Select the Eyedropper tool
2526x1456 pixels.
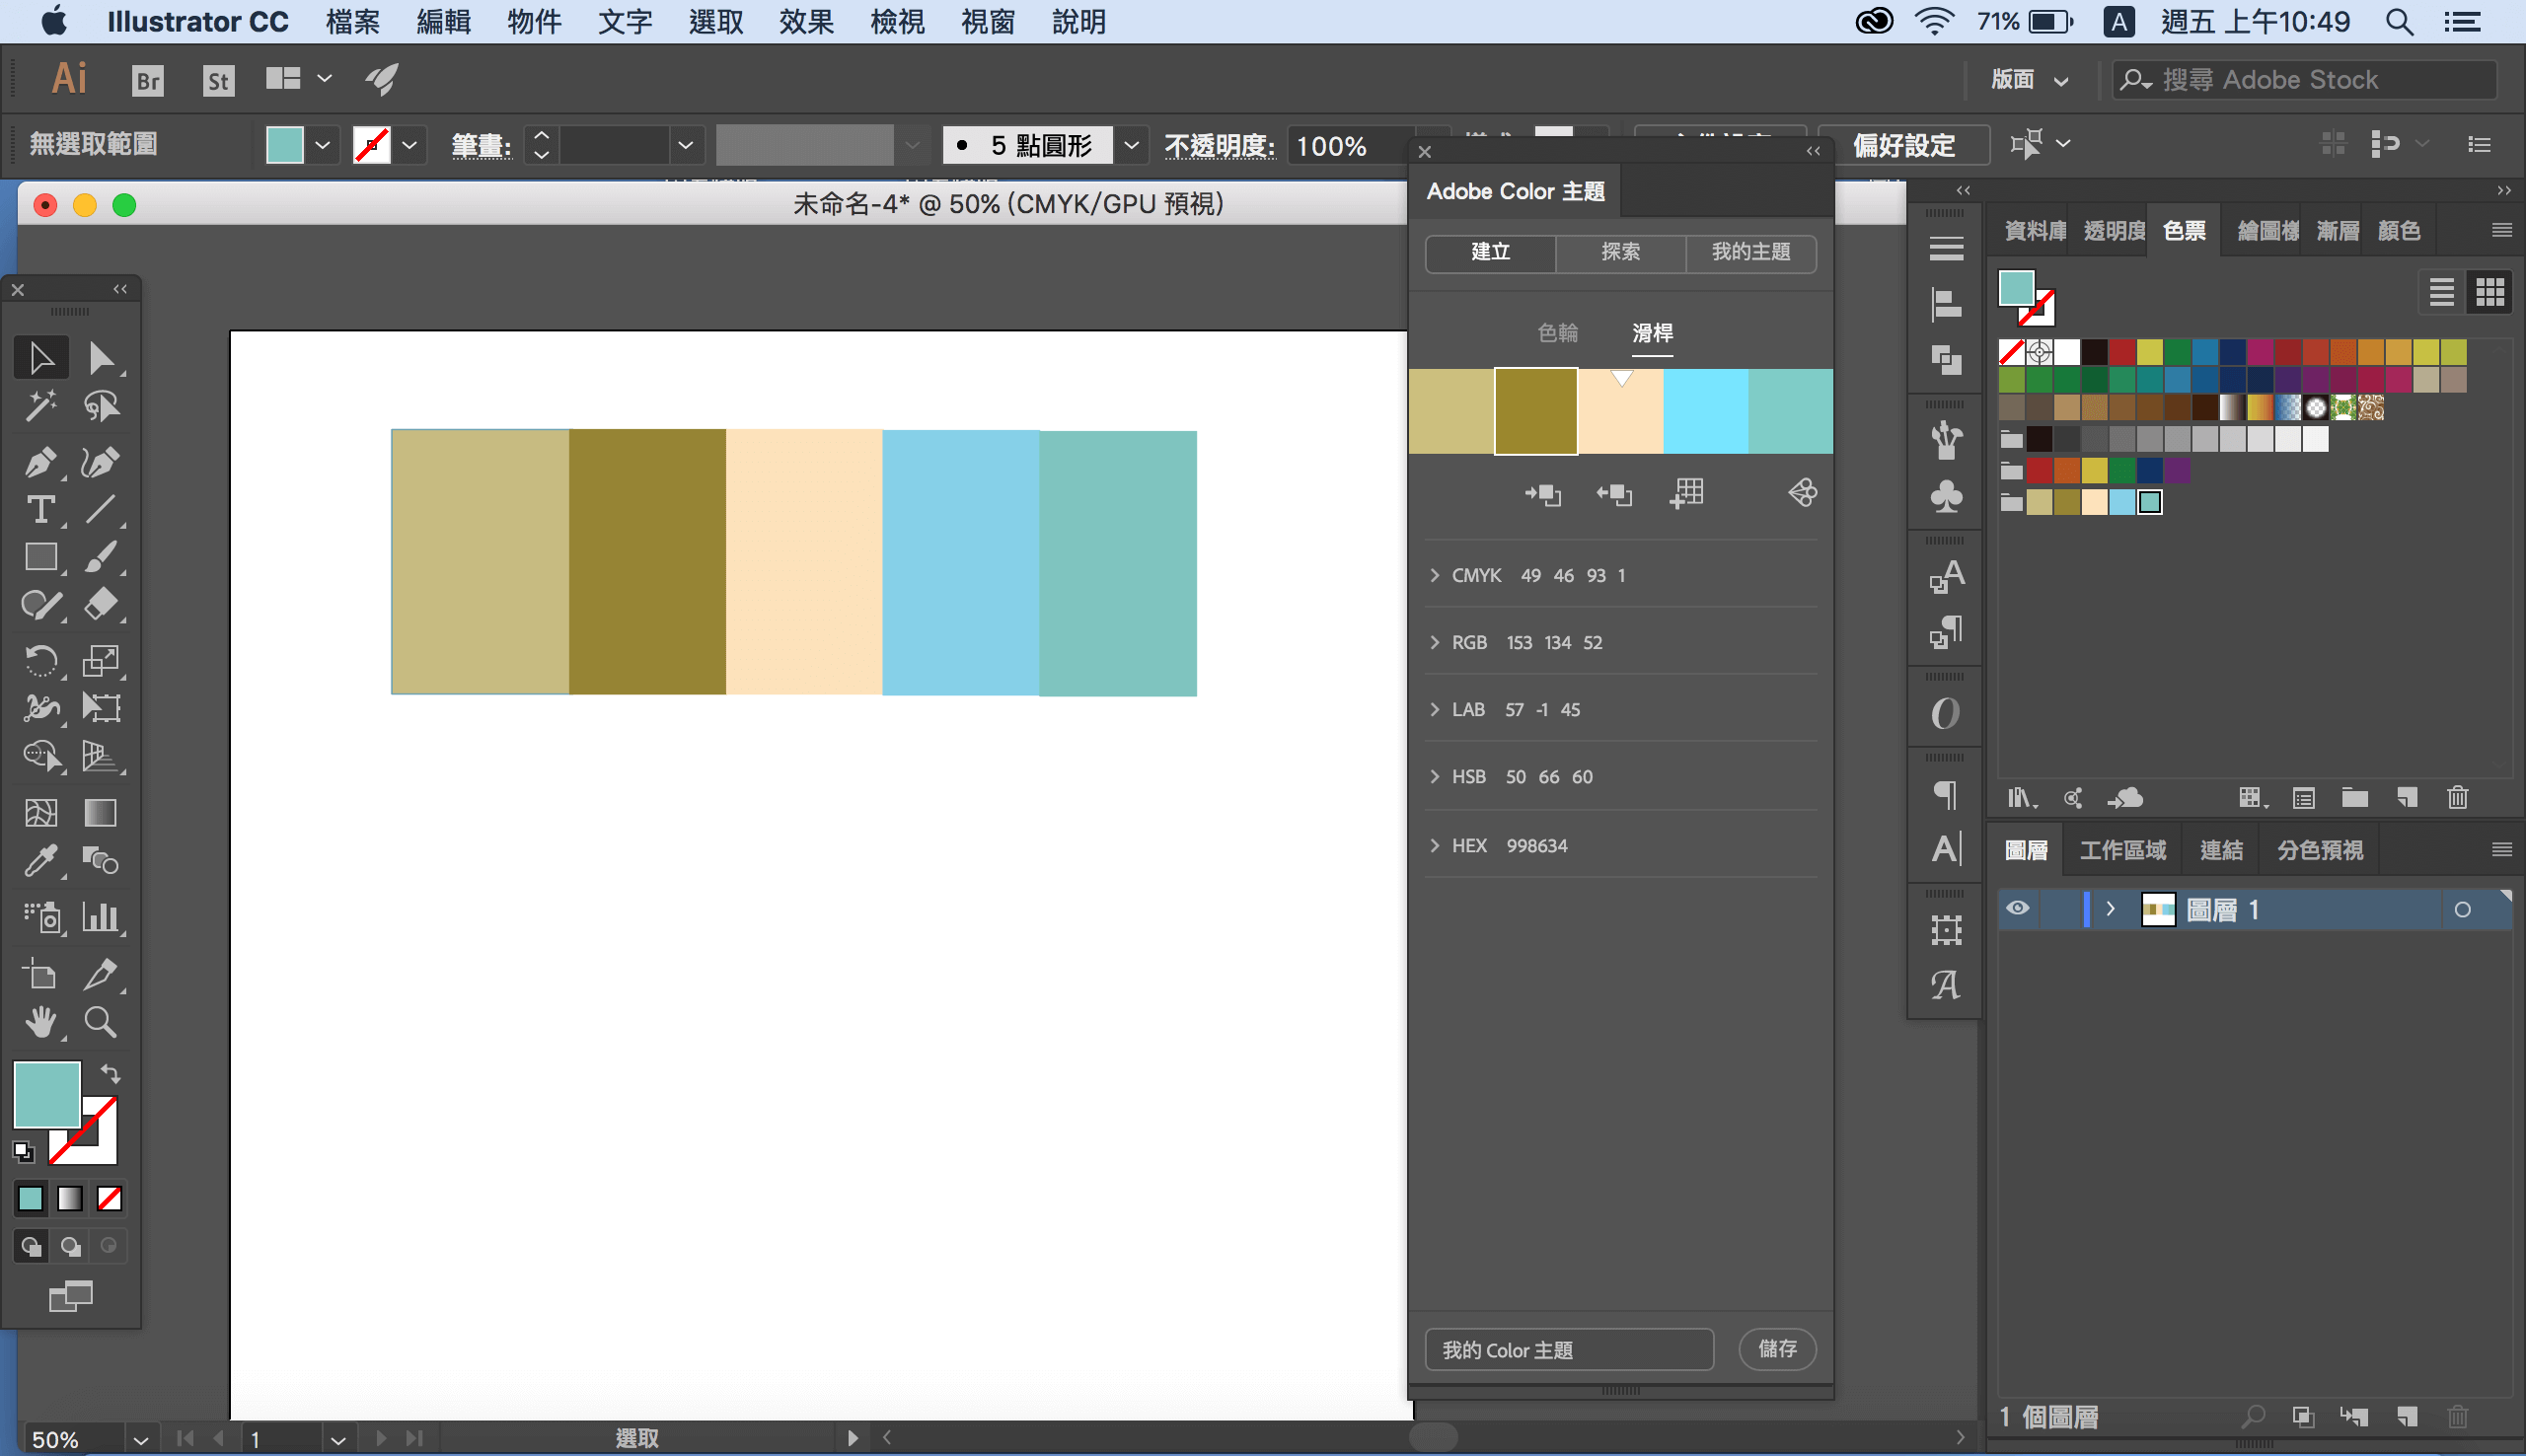pyautogui.click(x=40, y=861)
